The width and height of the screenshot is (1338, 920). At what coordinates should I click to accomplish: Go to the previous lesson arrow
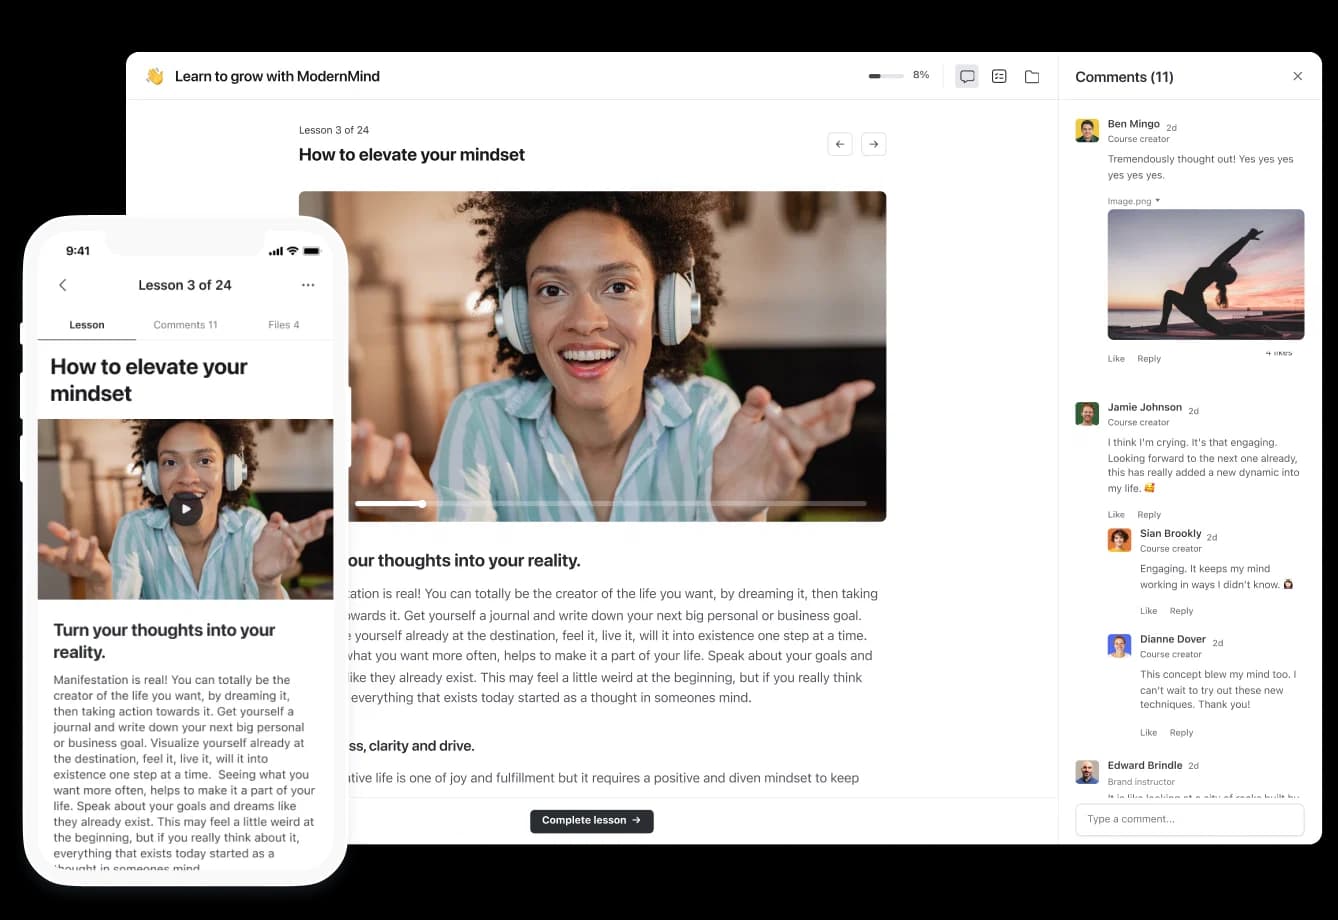(x=840, y=144)
